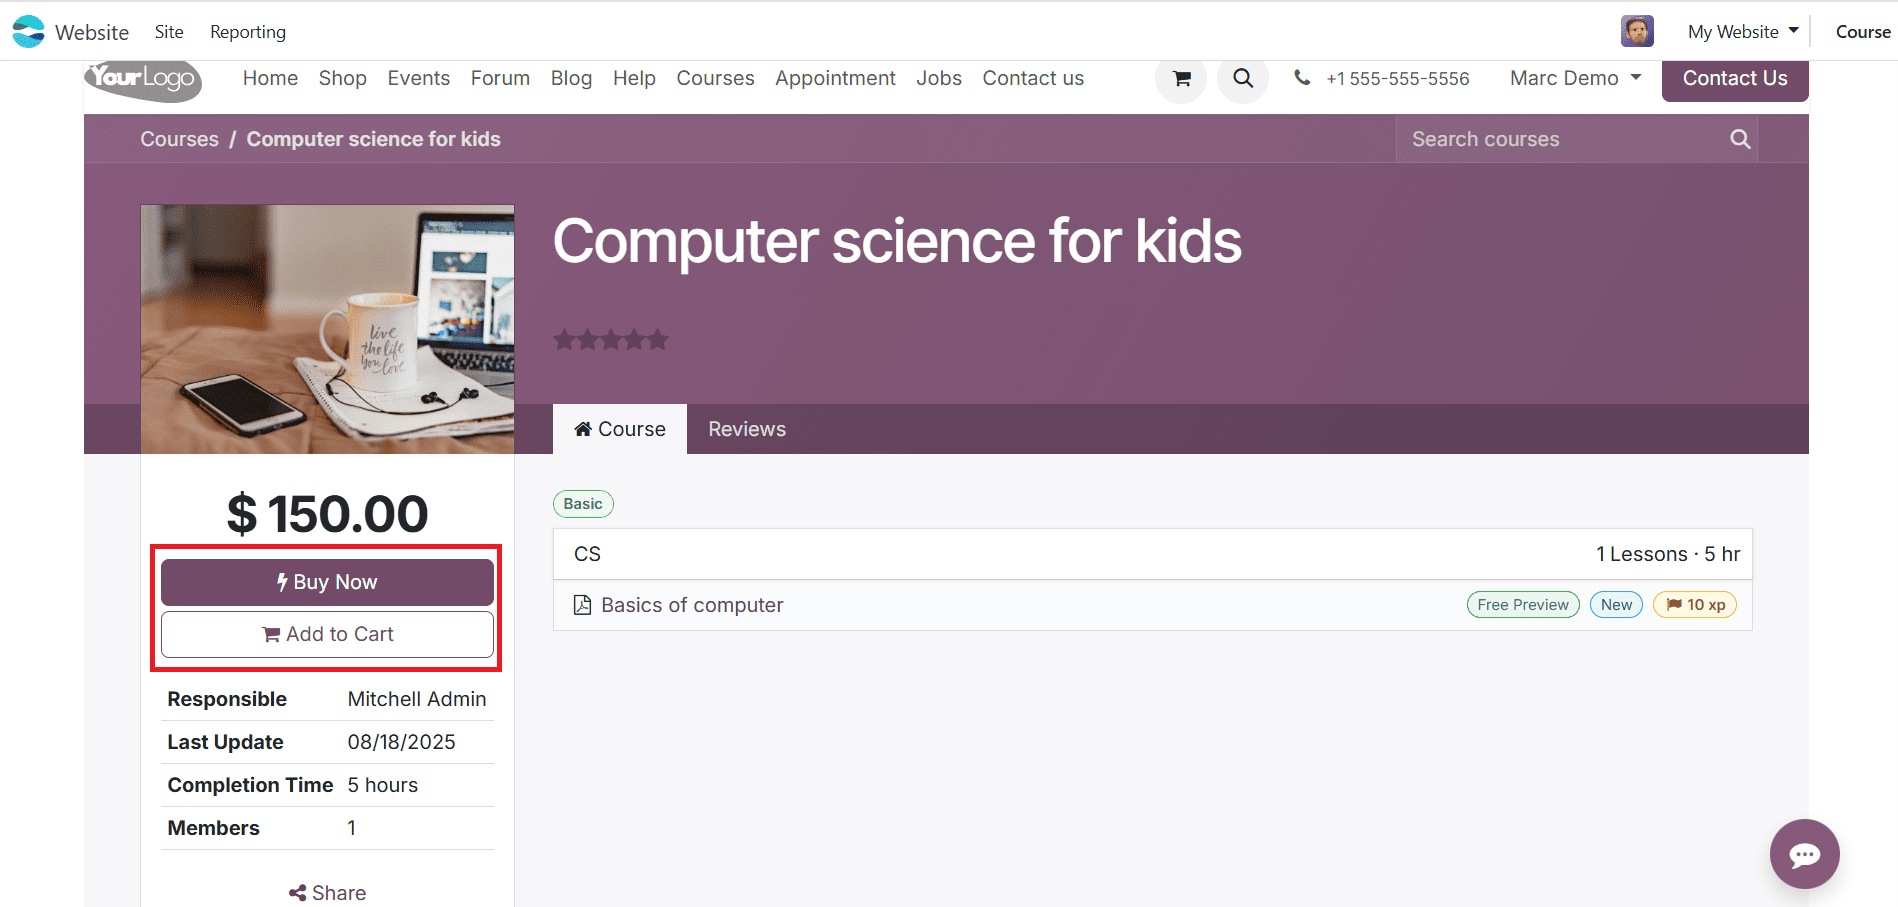This screenshot has height=907, width=1898.
Task: Click the Basic tag badge
Action: 583,504
